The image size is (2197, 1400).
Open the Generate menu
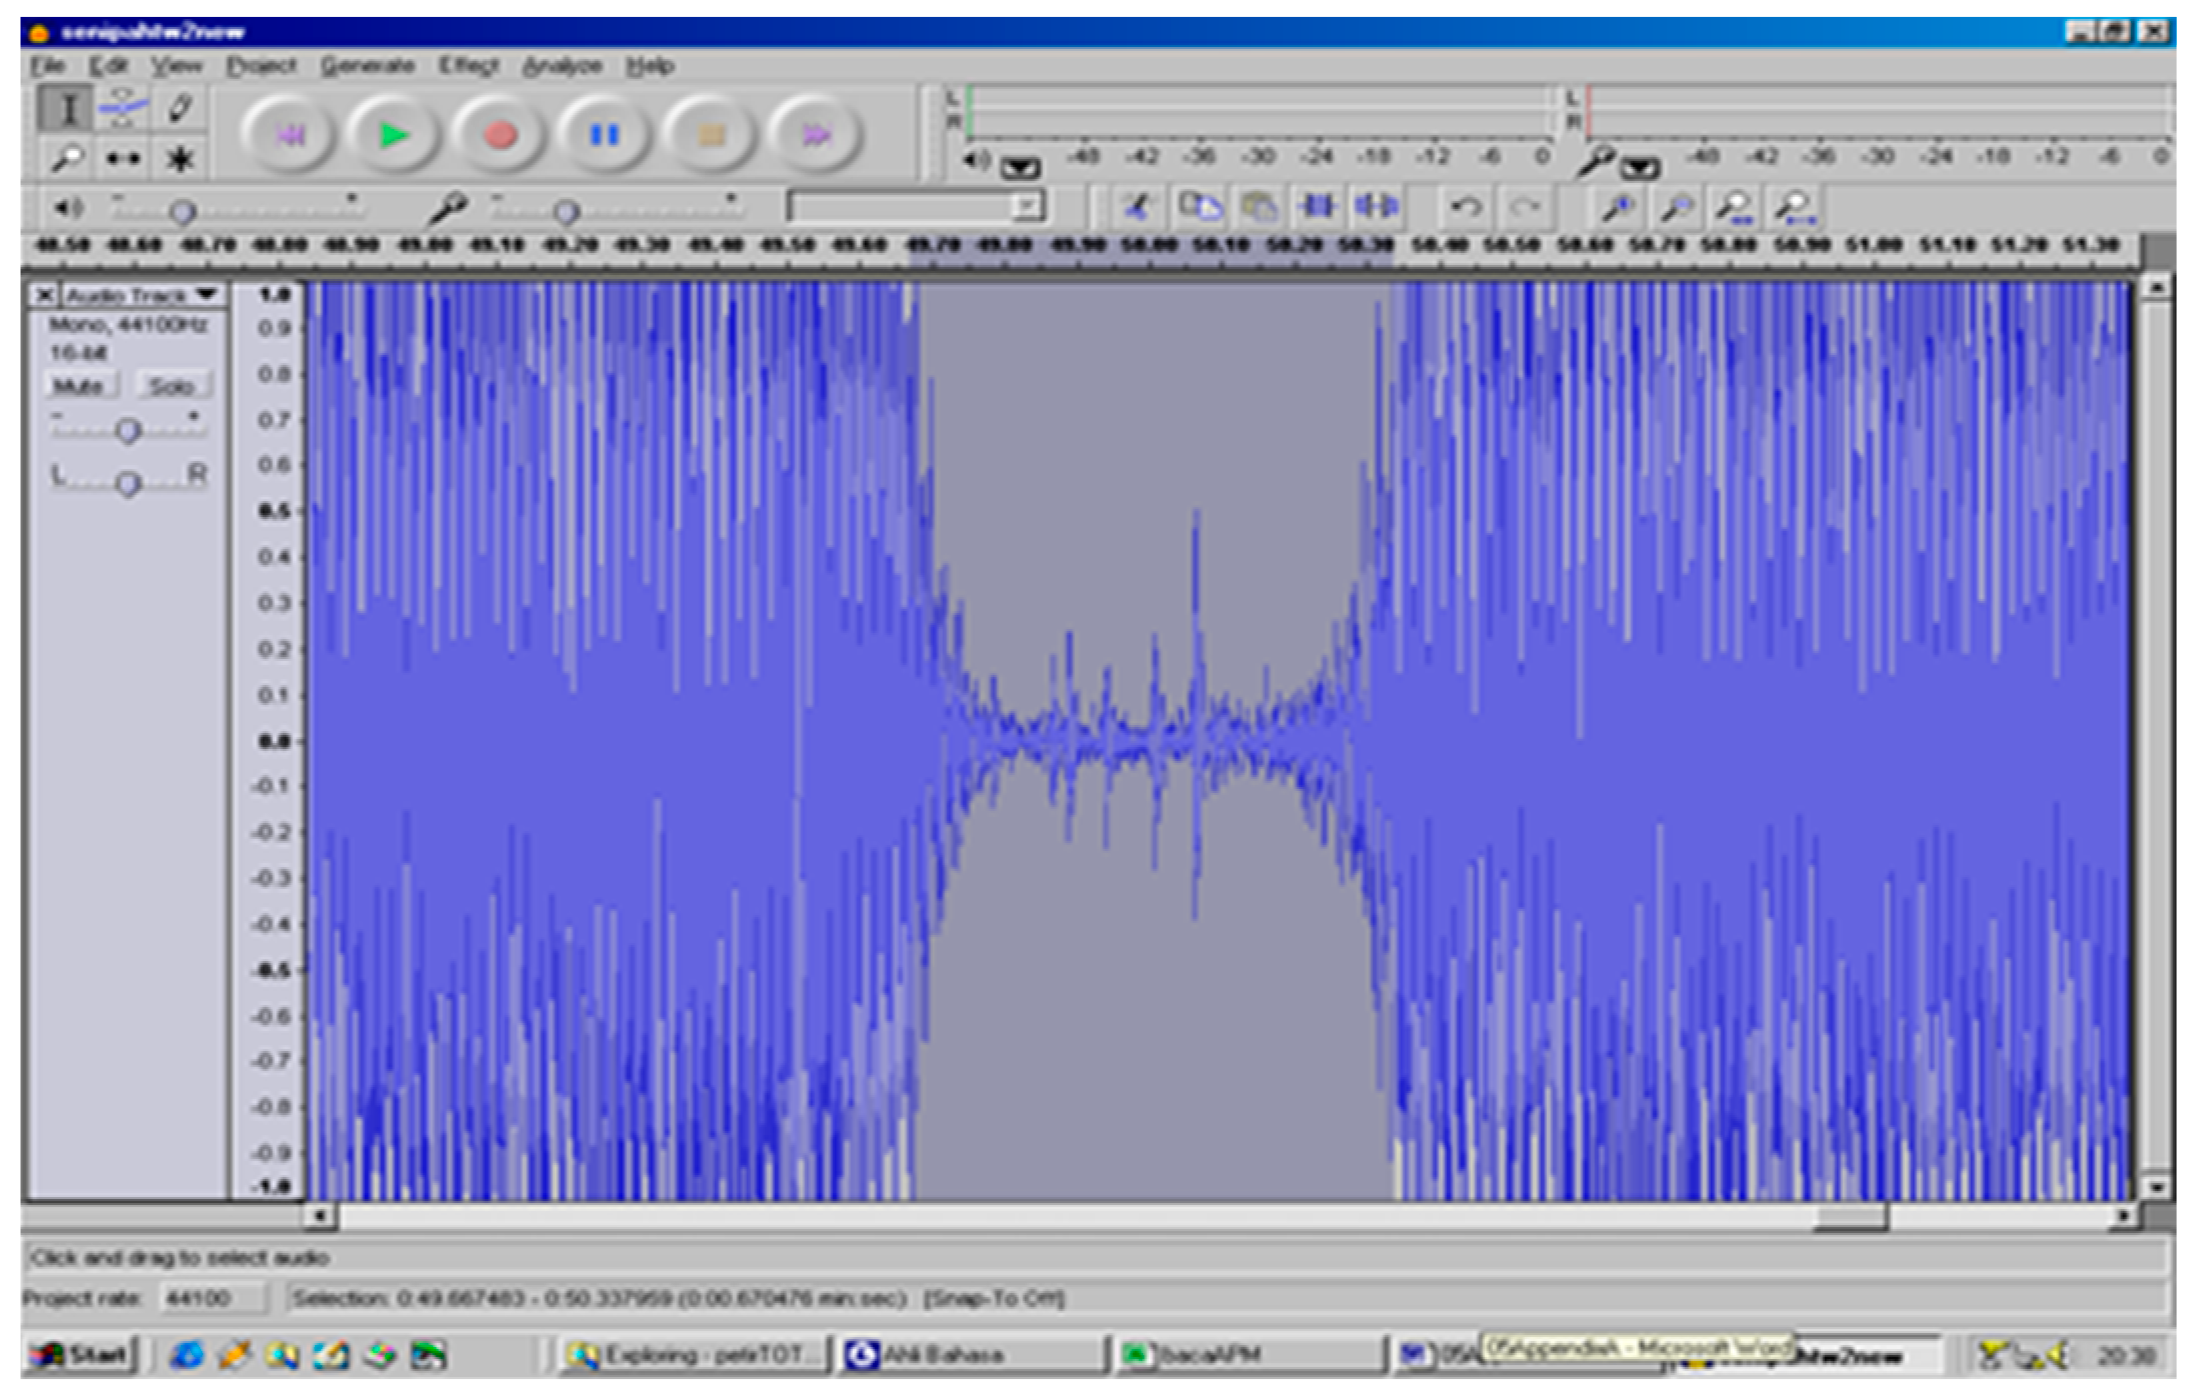point(367,66)
